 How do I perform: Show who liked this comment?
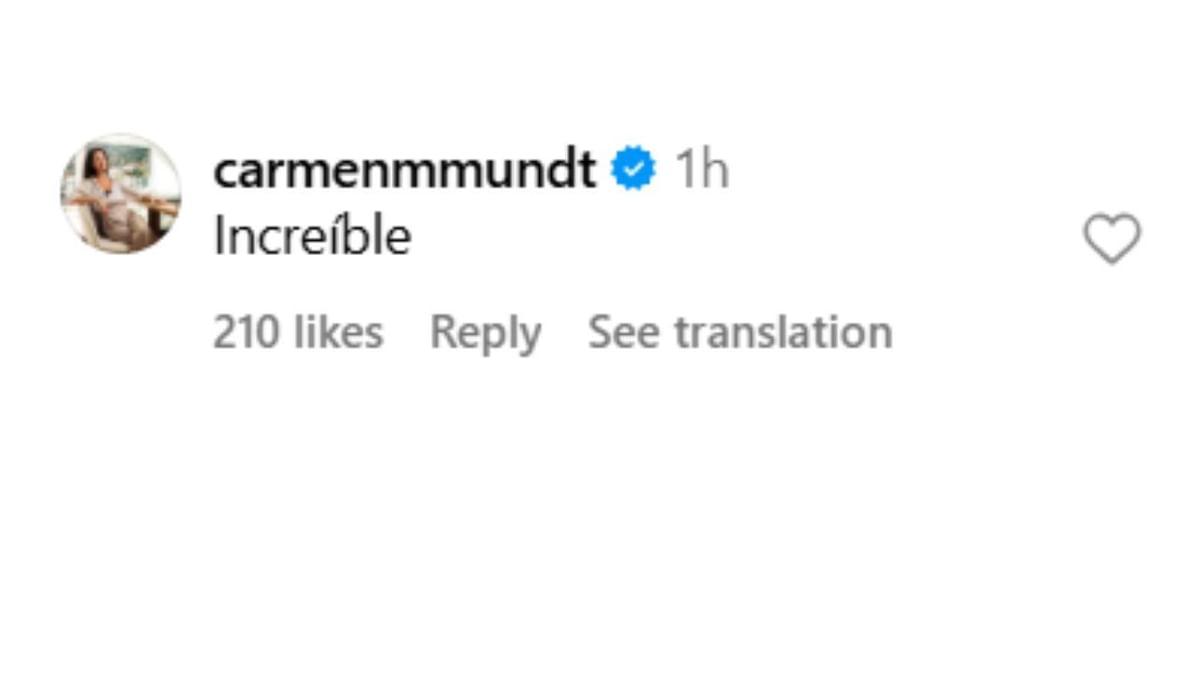tap(298, 332)
